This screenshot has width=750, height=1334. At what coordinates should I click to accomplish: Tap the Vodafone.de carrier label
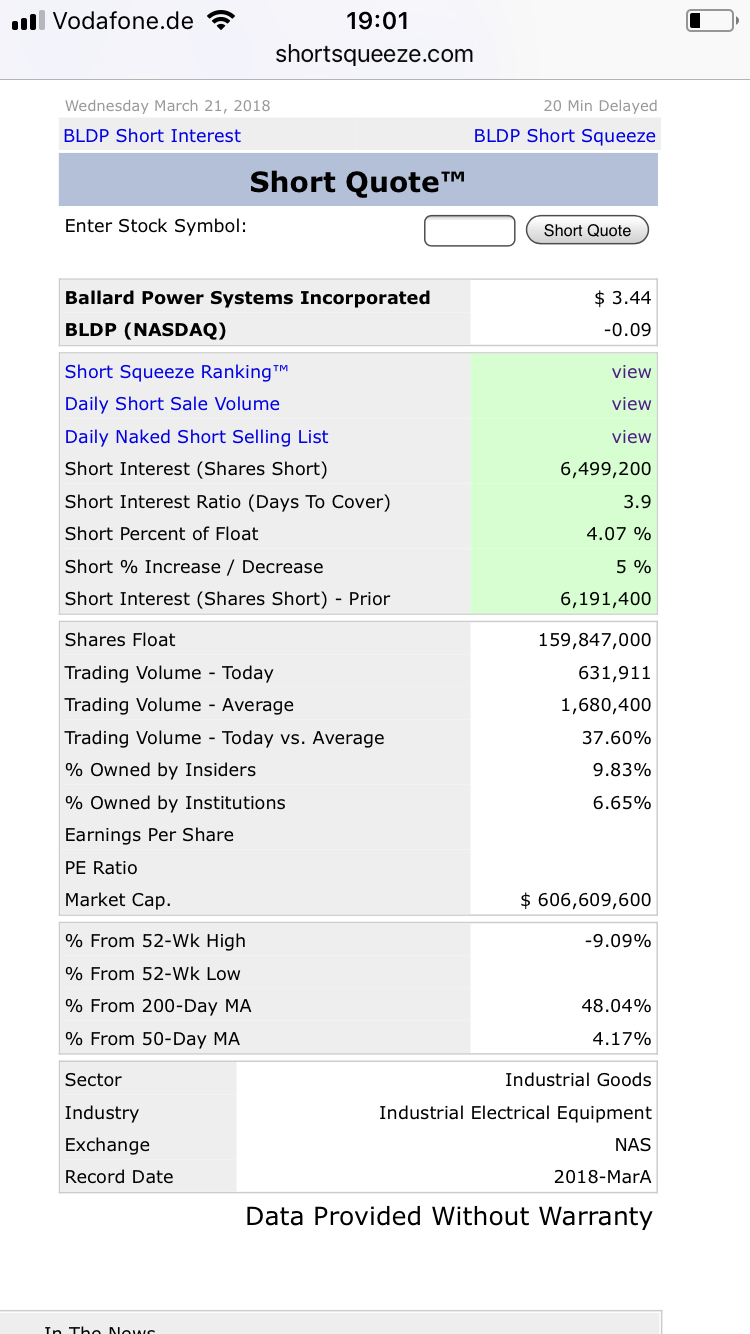[123, 21]
